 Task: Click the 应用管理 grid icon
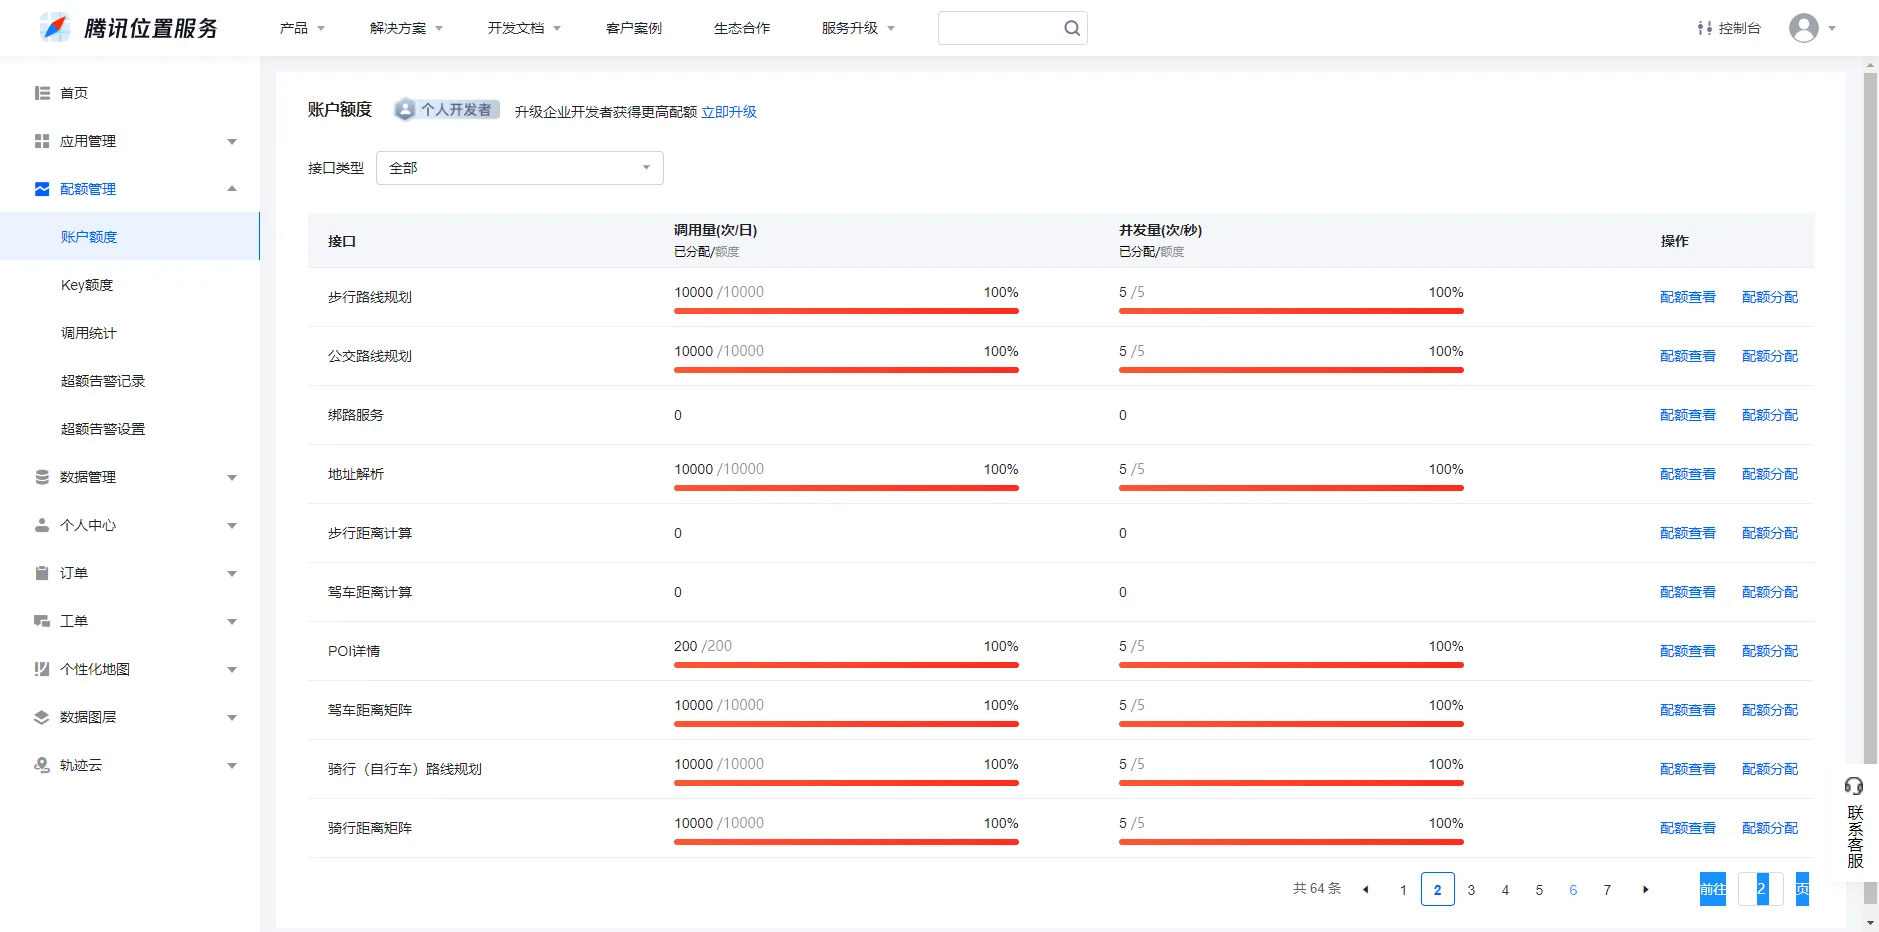click(42, 141)
